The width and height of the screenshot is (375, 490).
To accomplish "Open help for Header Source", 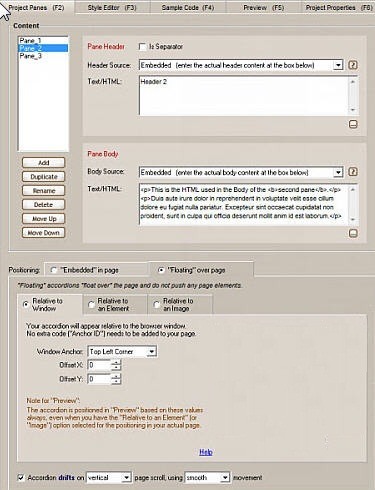I will pos(353,65).
